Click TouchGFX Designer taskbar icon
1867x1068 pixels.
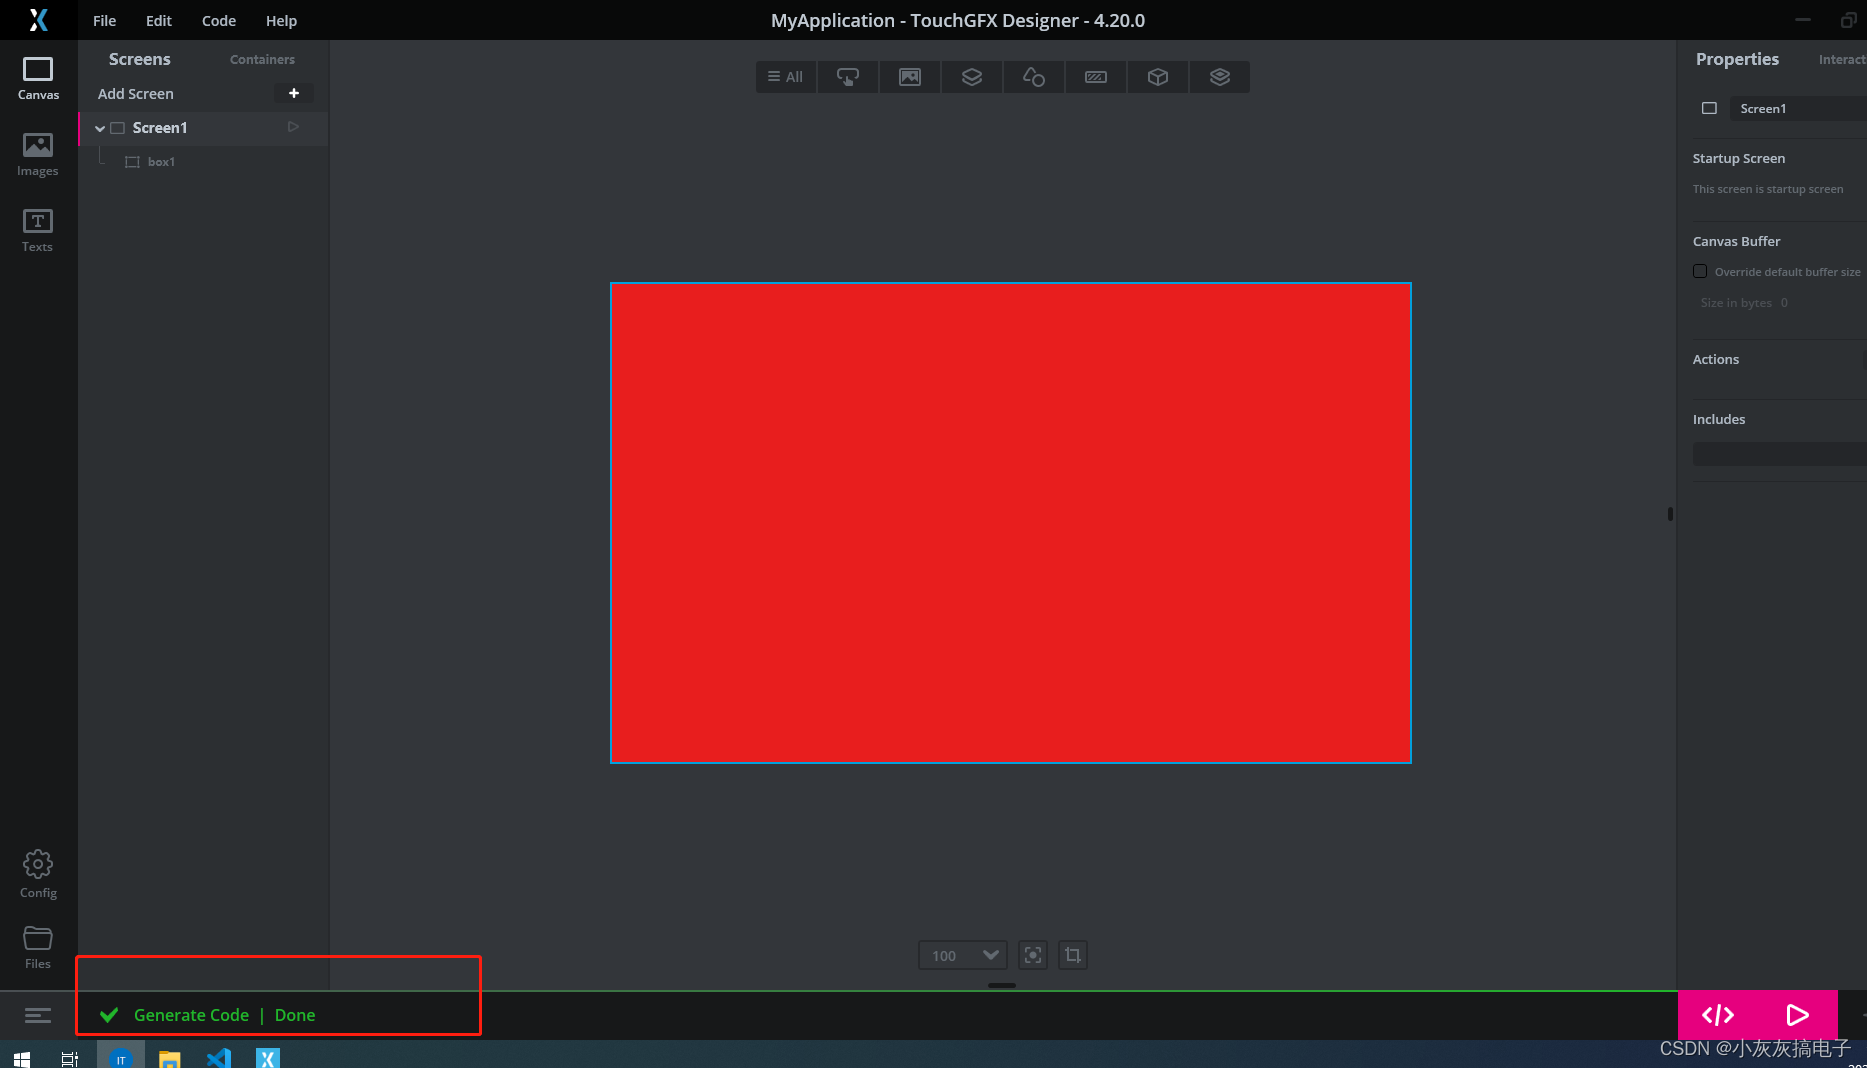pyautogui.click(x=268, y=1058)
